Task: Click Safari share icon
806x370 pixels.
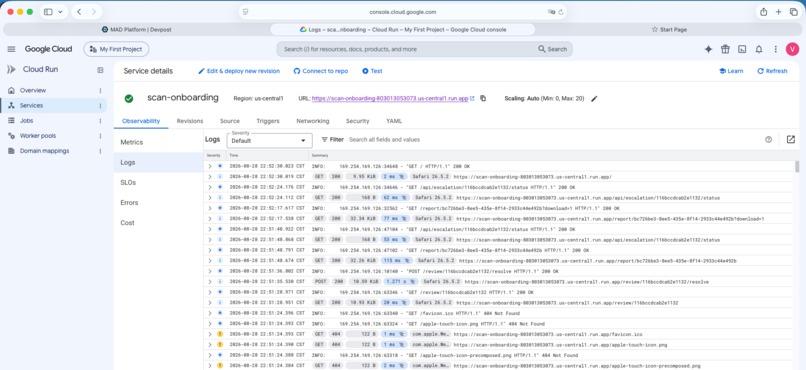Action: tap(763, 12)
